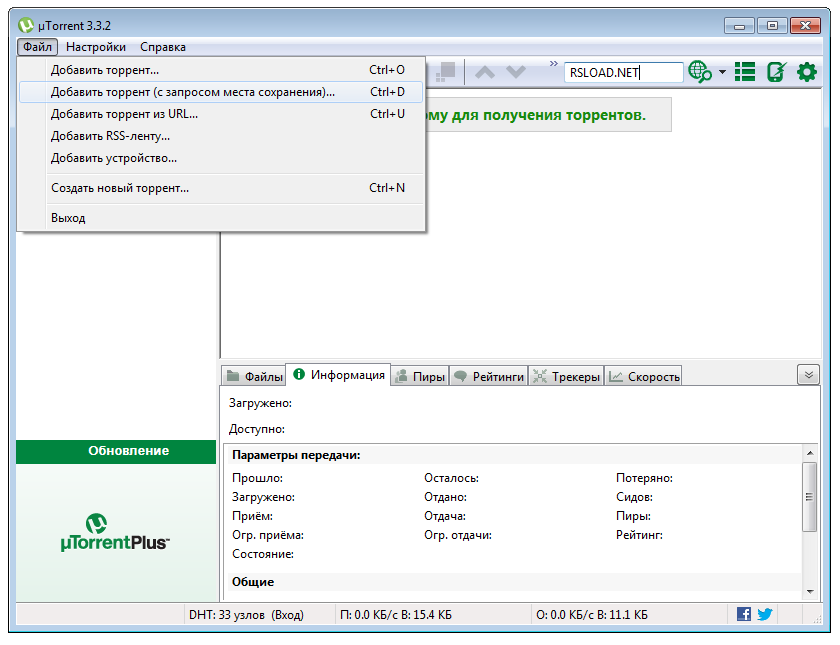Click the Огр. приёма: label

pos(268,535)
